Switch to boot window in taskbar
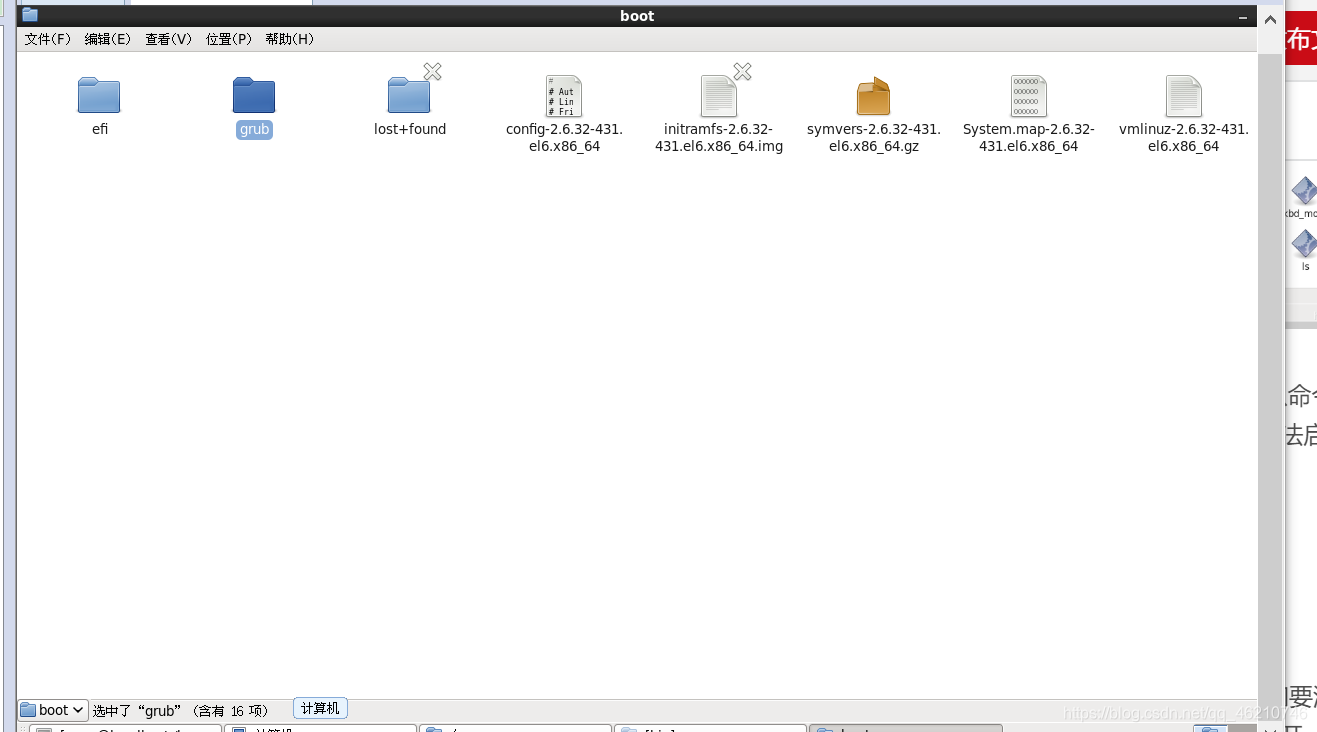Screen dimensions: 1317x732 coord(905,728)
